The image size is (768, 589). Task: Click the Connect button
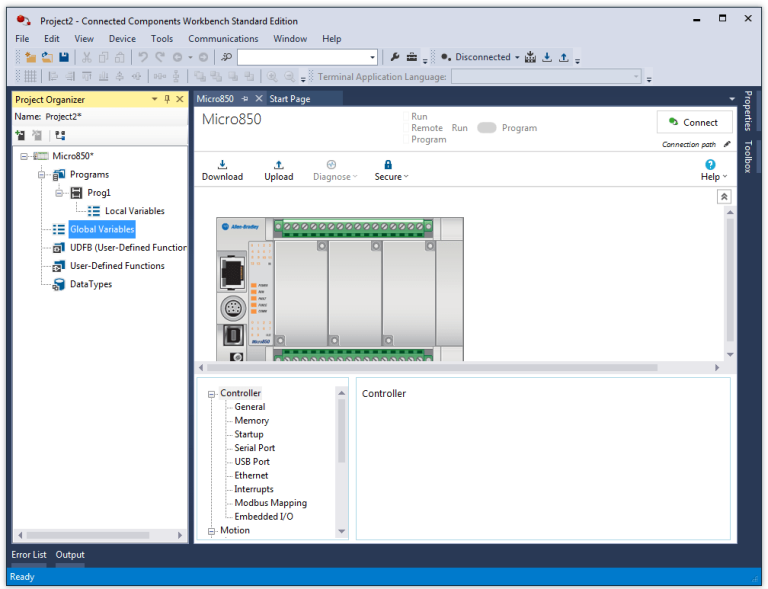click(x=694, y=122)
